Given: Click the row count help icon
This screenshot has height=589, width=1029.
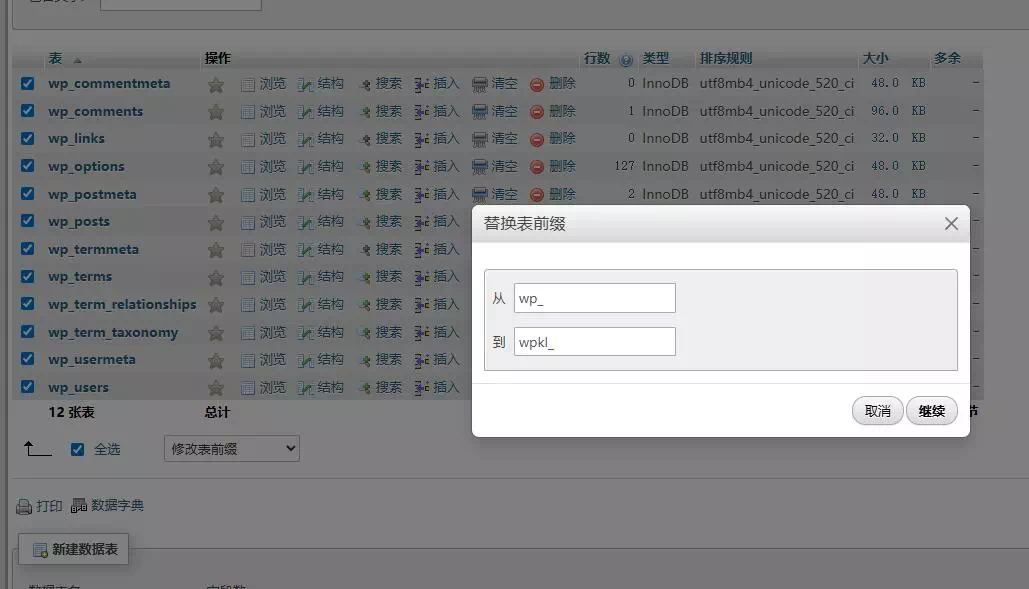Looking at the screenshot, I should pos(626,60).
